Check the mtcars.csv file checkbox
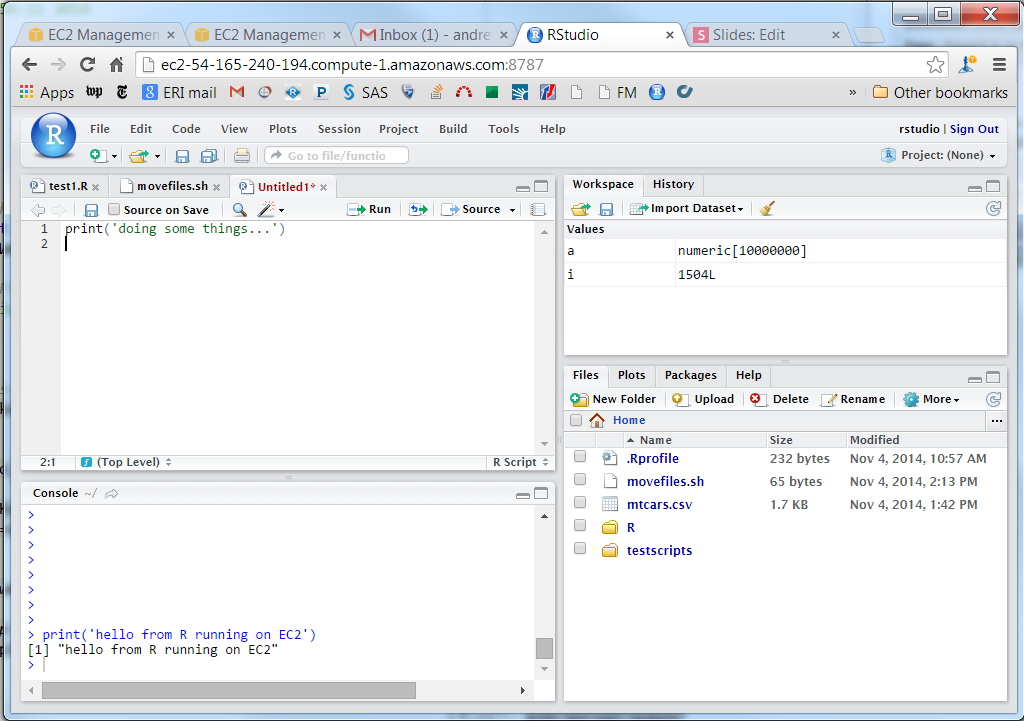 coord(580,502)
